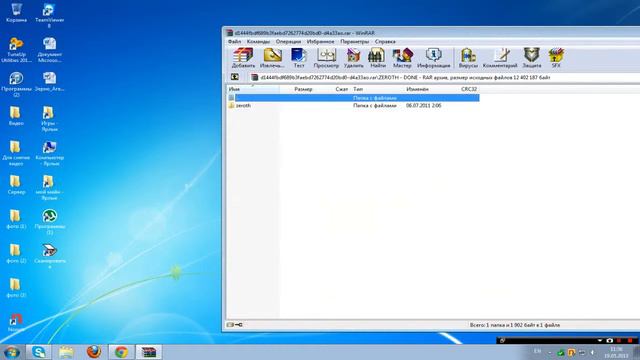
Task: Open the Корзина desktop icon
Action: click(16, 12)
